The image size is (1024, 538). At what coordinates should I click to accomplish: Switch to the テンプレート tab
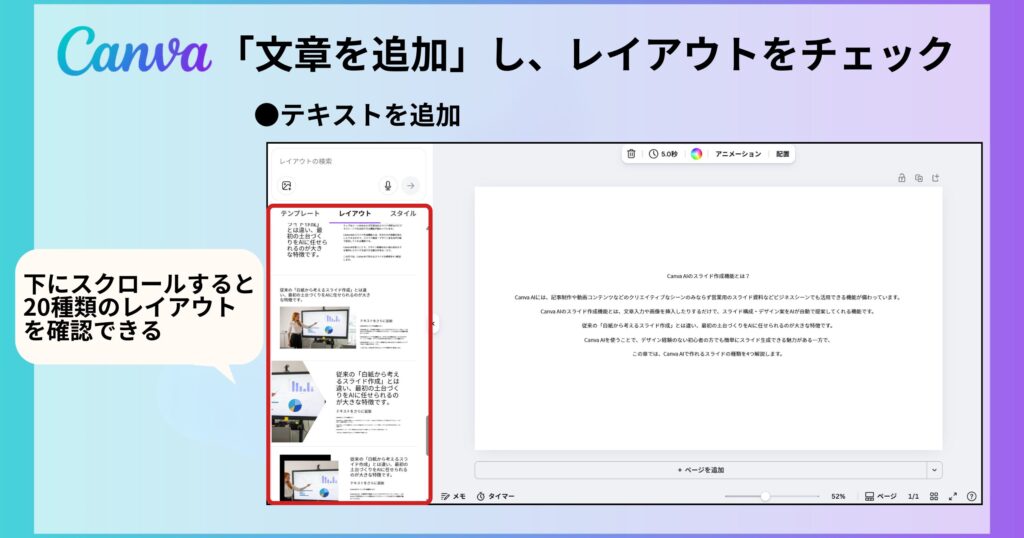pos(300,213)
